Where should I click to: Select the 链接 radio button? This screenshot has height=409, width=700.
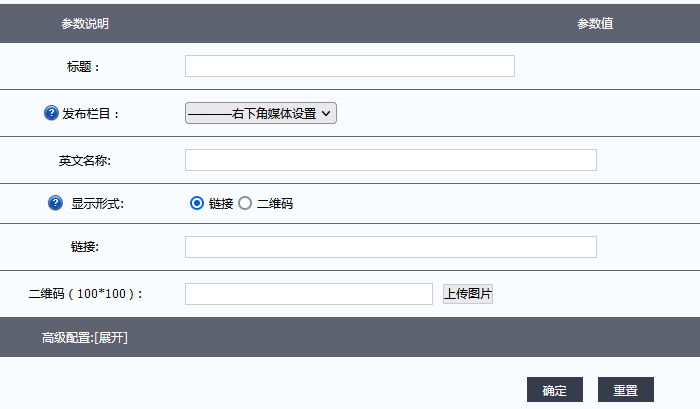tap(197, 203)
